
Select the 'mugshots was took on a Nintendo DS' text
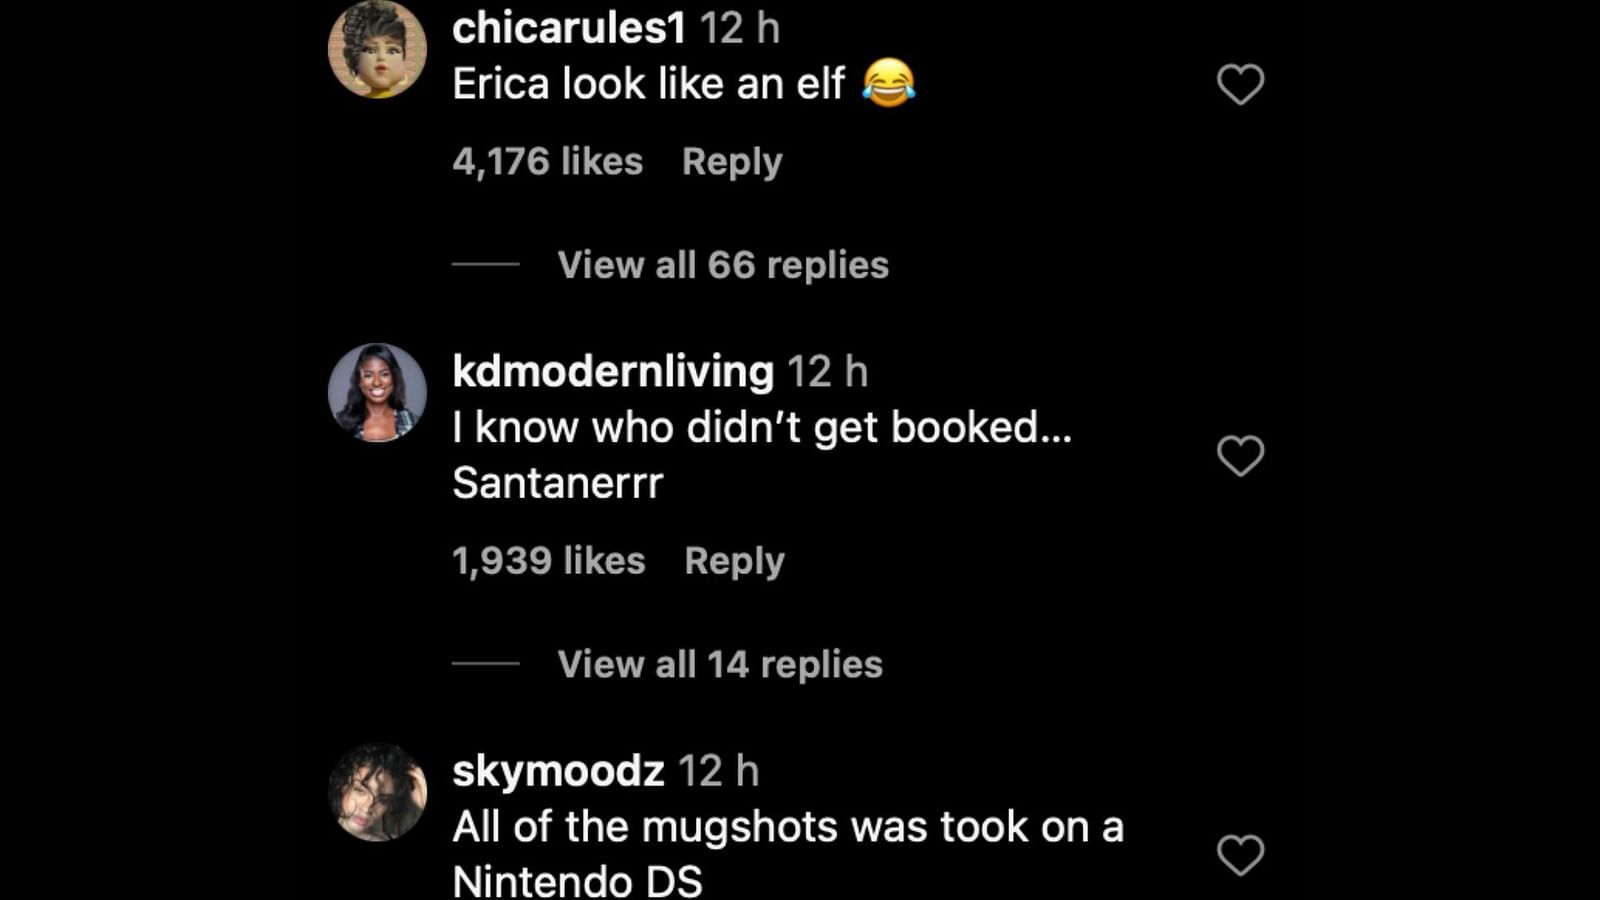[x=788, y=854]
